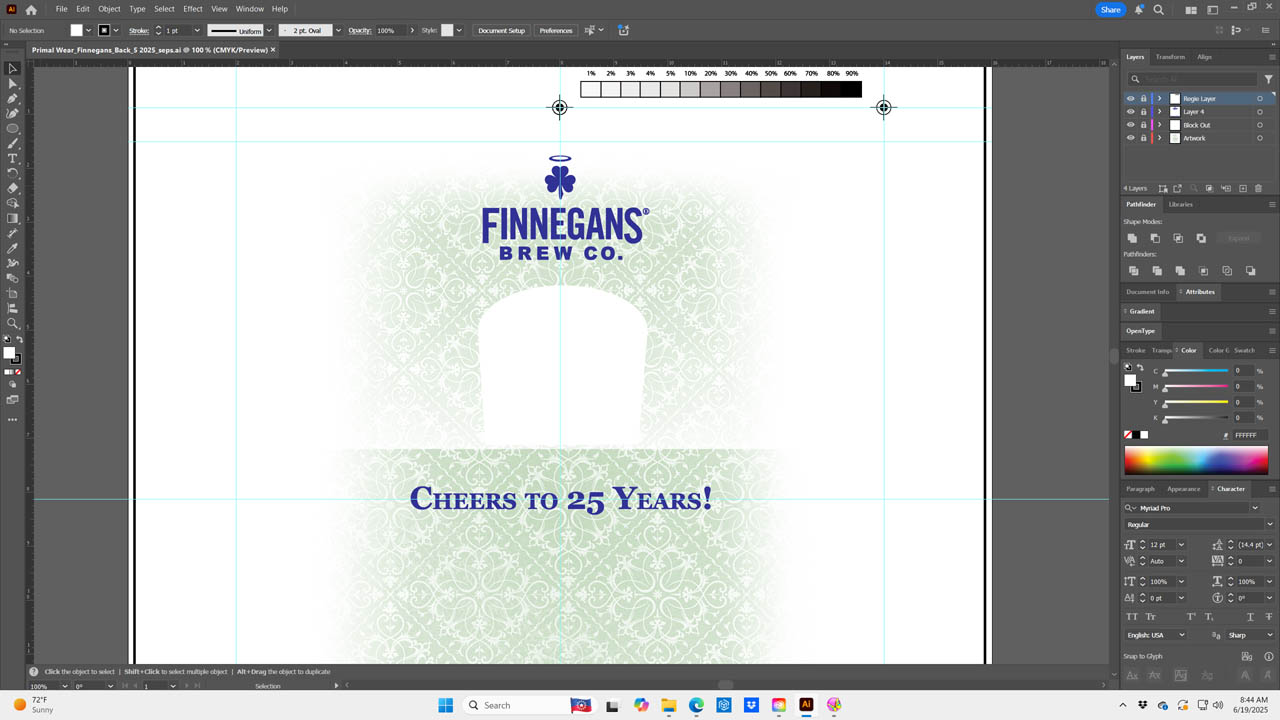Create a new layer with the plus icon
This screenshot has height=720, width=1280.
1243,188
